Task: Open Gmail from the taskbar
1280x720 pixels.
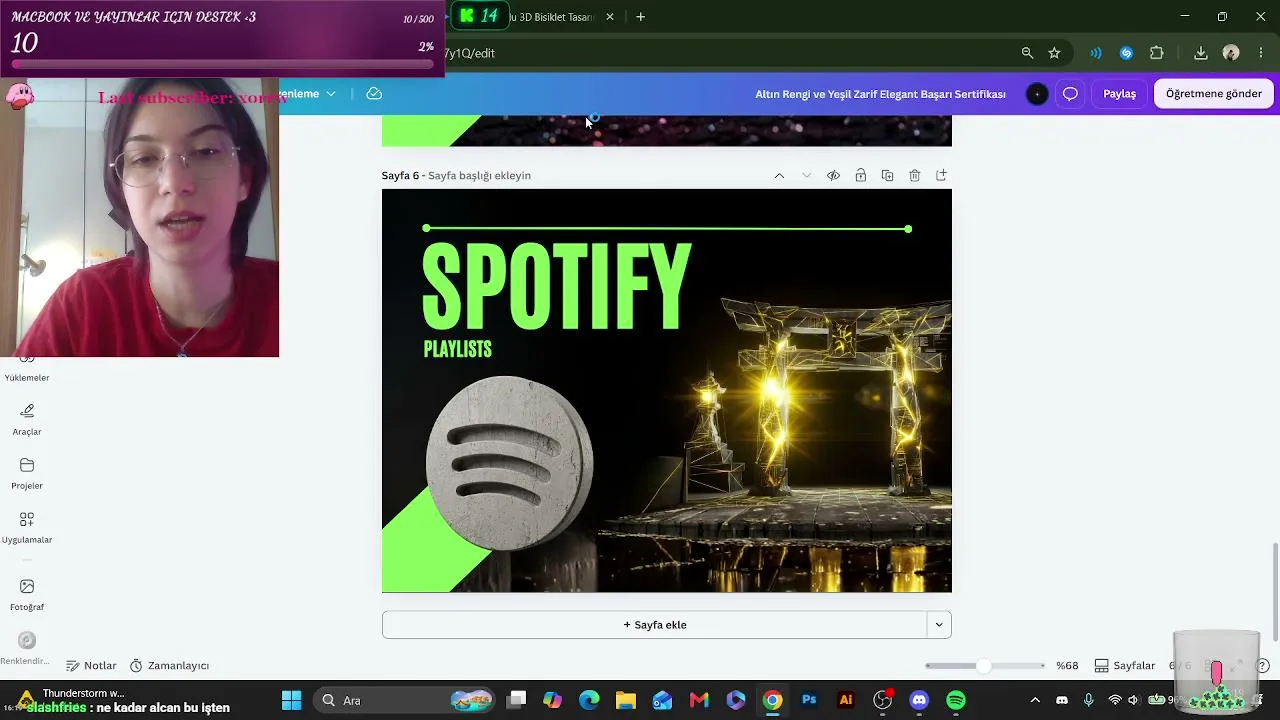Action: pos(699,700)
